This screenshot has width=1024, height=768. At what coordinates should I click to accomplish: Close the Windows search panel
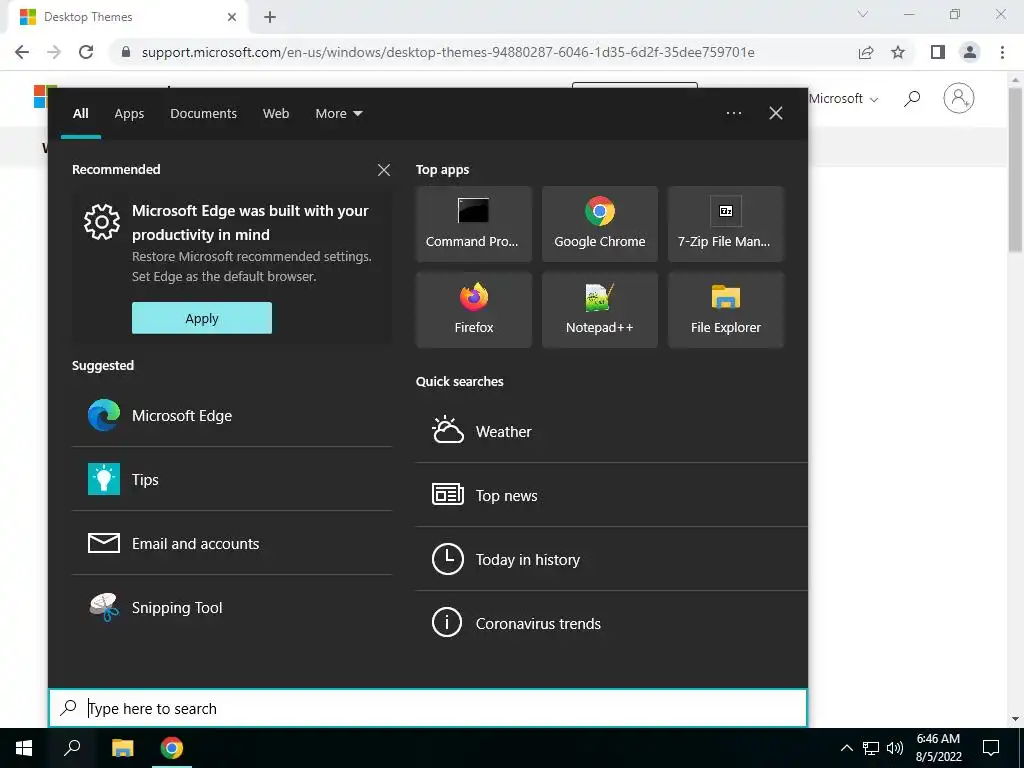pyautogui.click(x=776, y=113)
